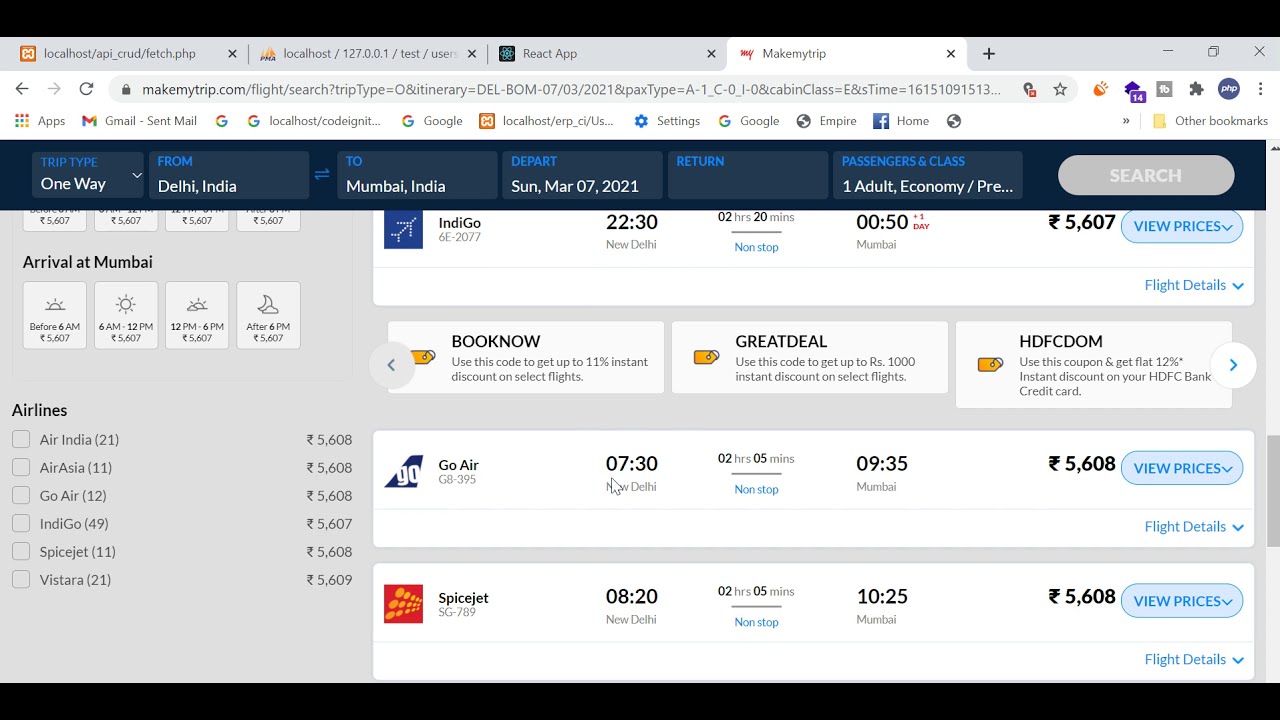Click the Spicejet airline logo
Viewport: 1280px width, 720px height.
click(403, 604)
